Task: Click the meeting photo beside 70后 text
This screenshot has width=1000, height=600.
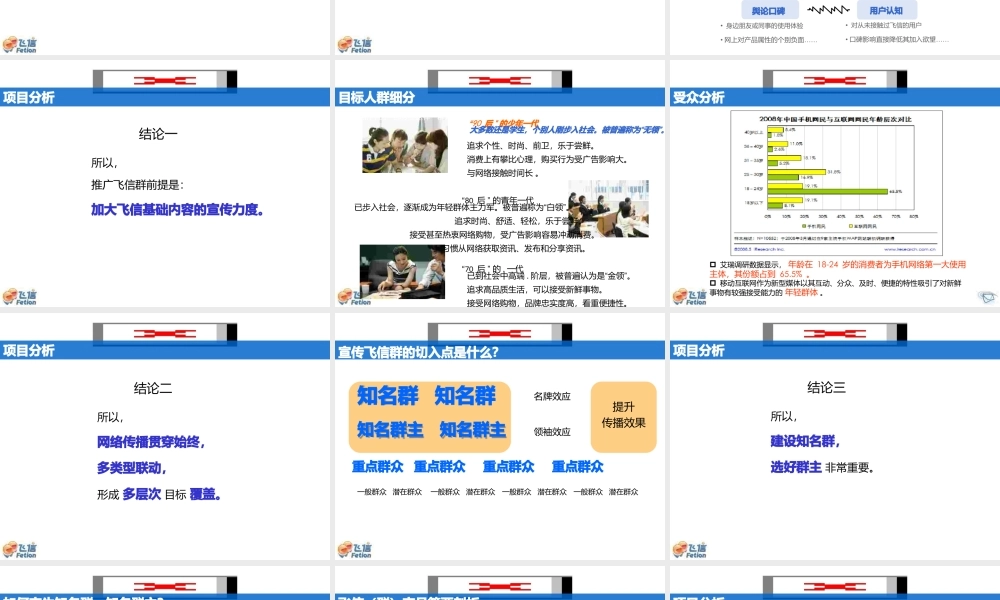Action: (x=402, y=272)
